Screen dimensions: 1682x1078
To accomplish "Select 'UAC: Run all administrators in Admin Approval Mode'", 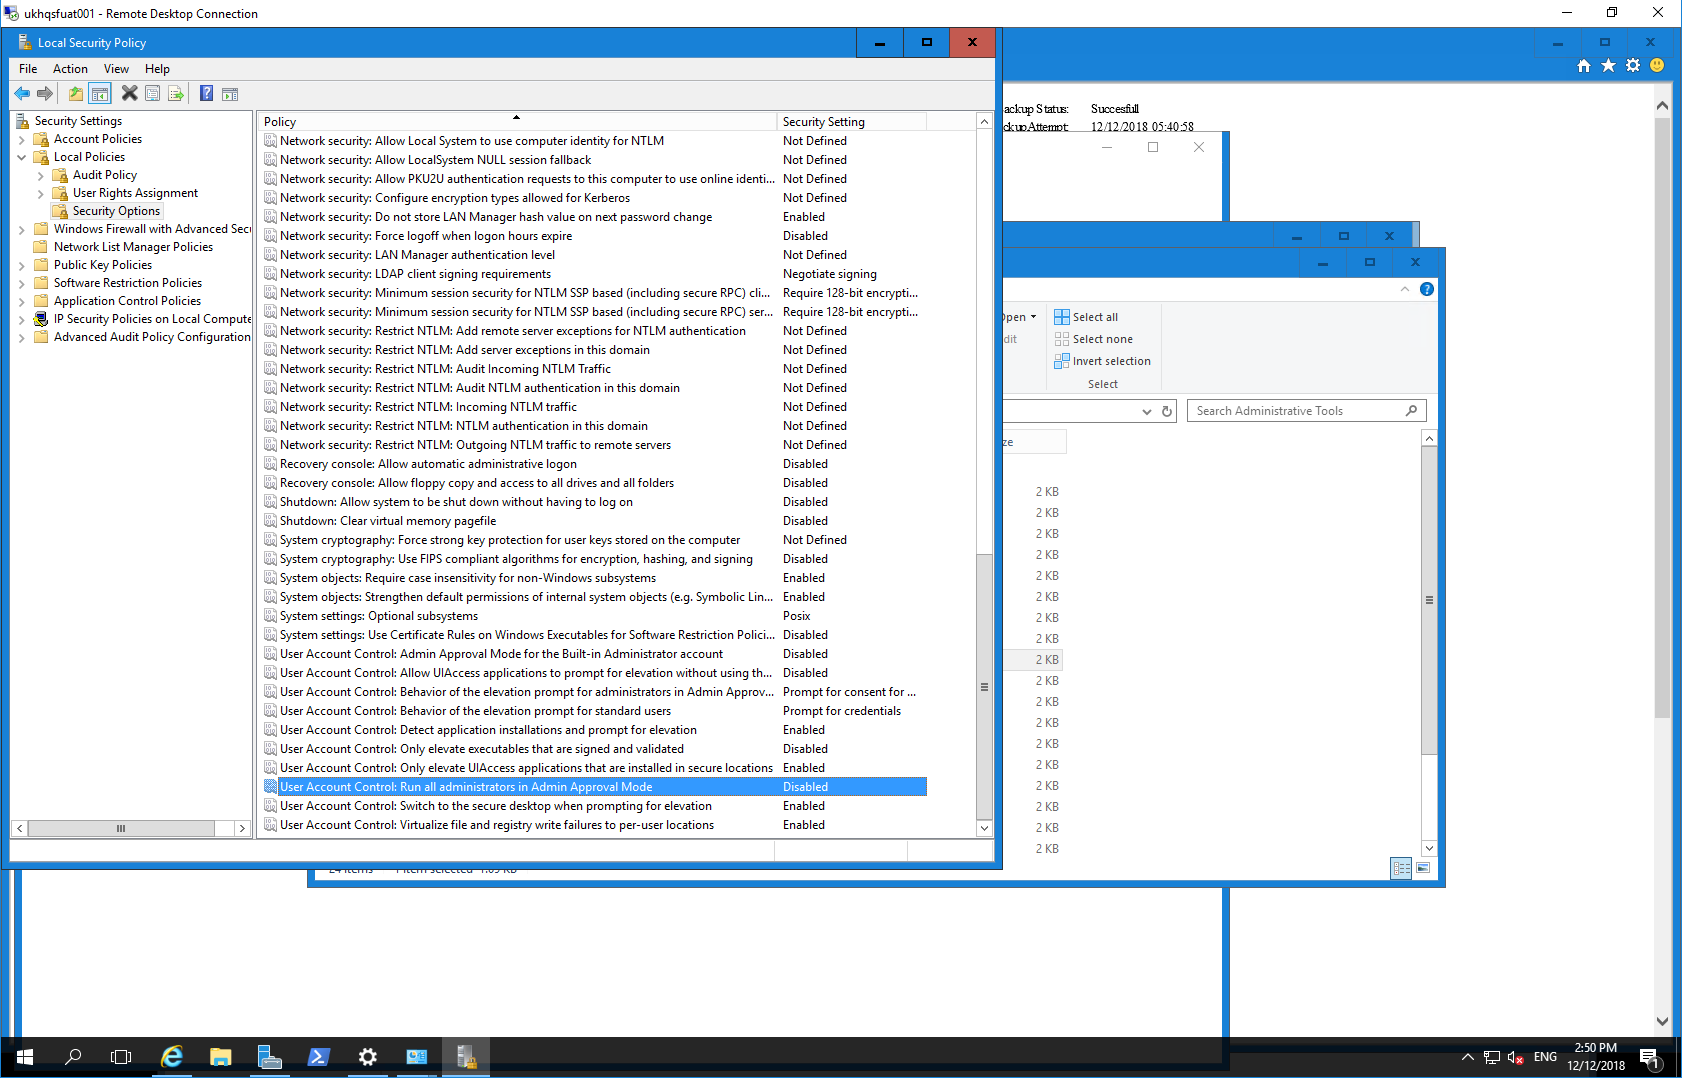I will [x=595, y=787].
